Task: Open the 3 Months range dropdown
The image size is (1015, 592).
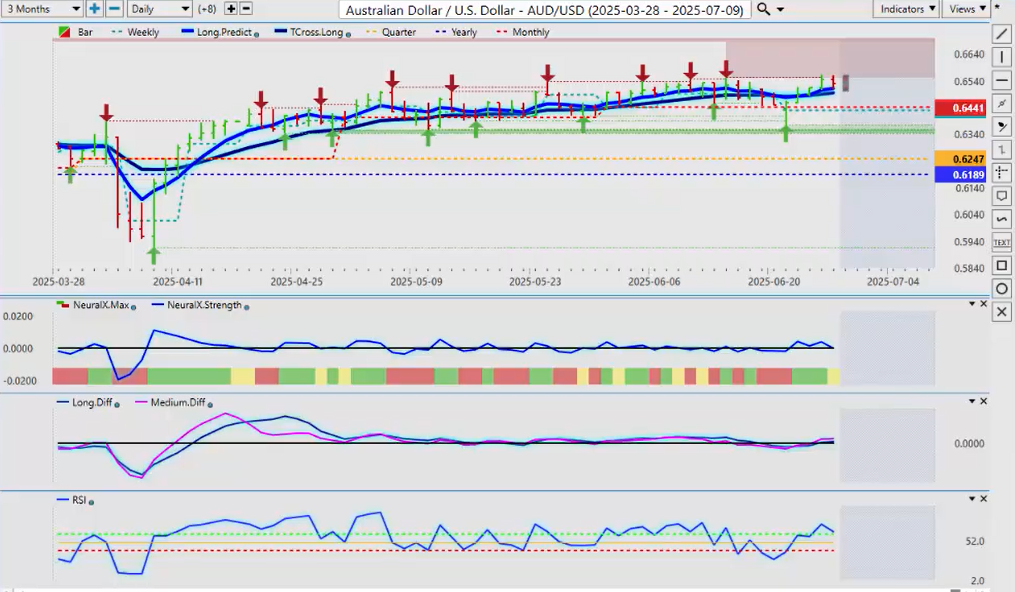Action: coord(42,9)
